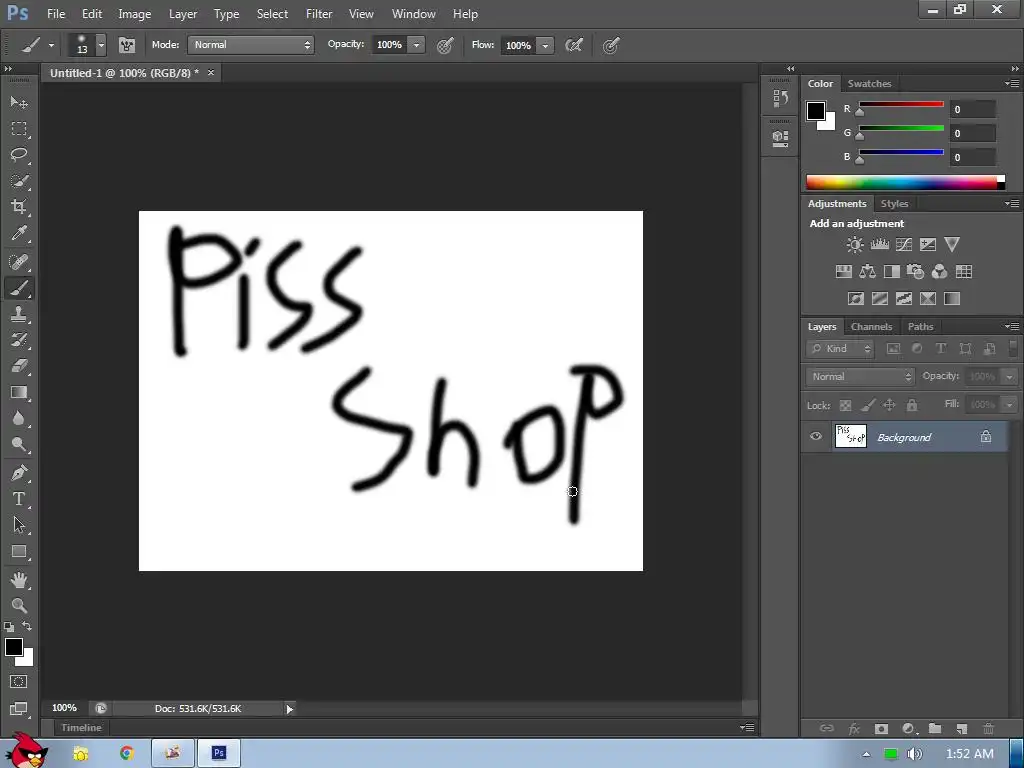Switch to the Styles tab
The height and width of the screenshot is (768, 1024).
tap(894, 204)
